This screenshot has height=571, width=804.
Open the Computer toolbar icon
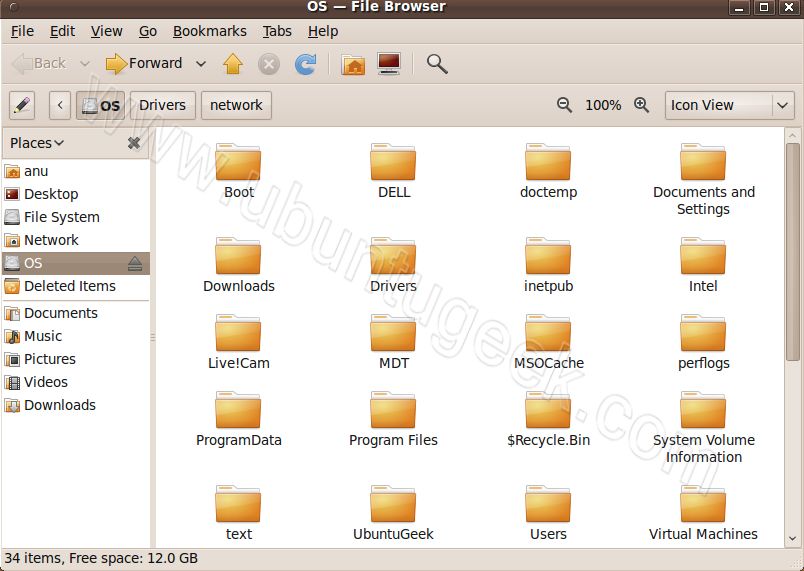389,64
